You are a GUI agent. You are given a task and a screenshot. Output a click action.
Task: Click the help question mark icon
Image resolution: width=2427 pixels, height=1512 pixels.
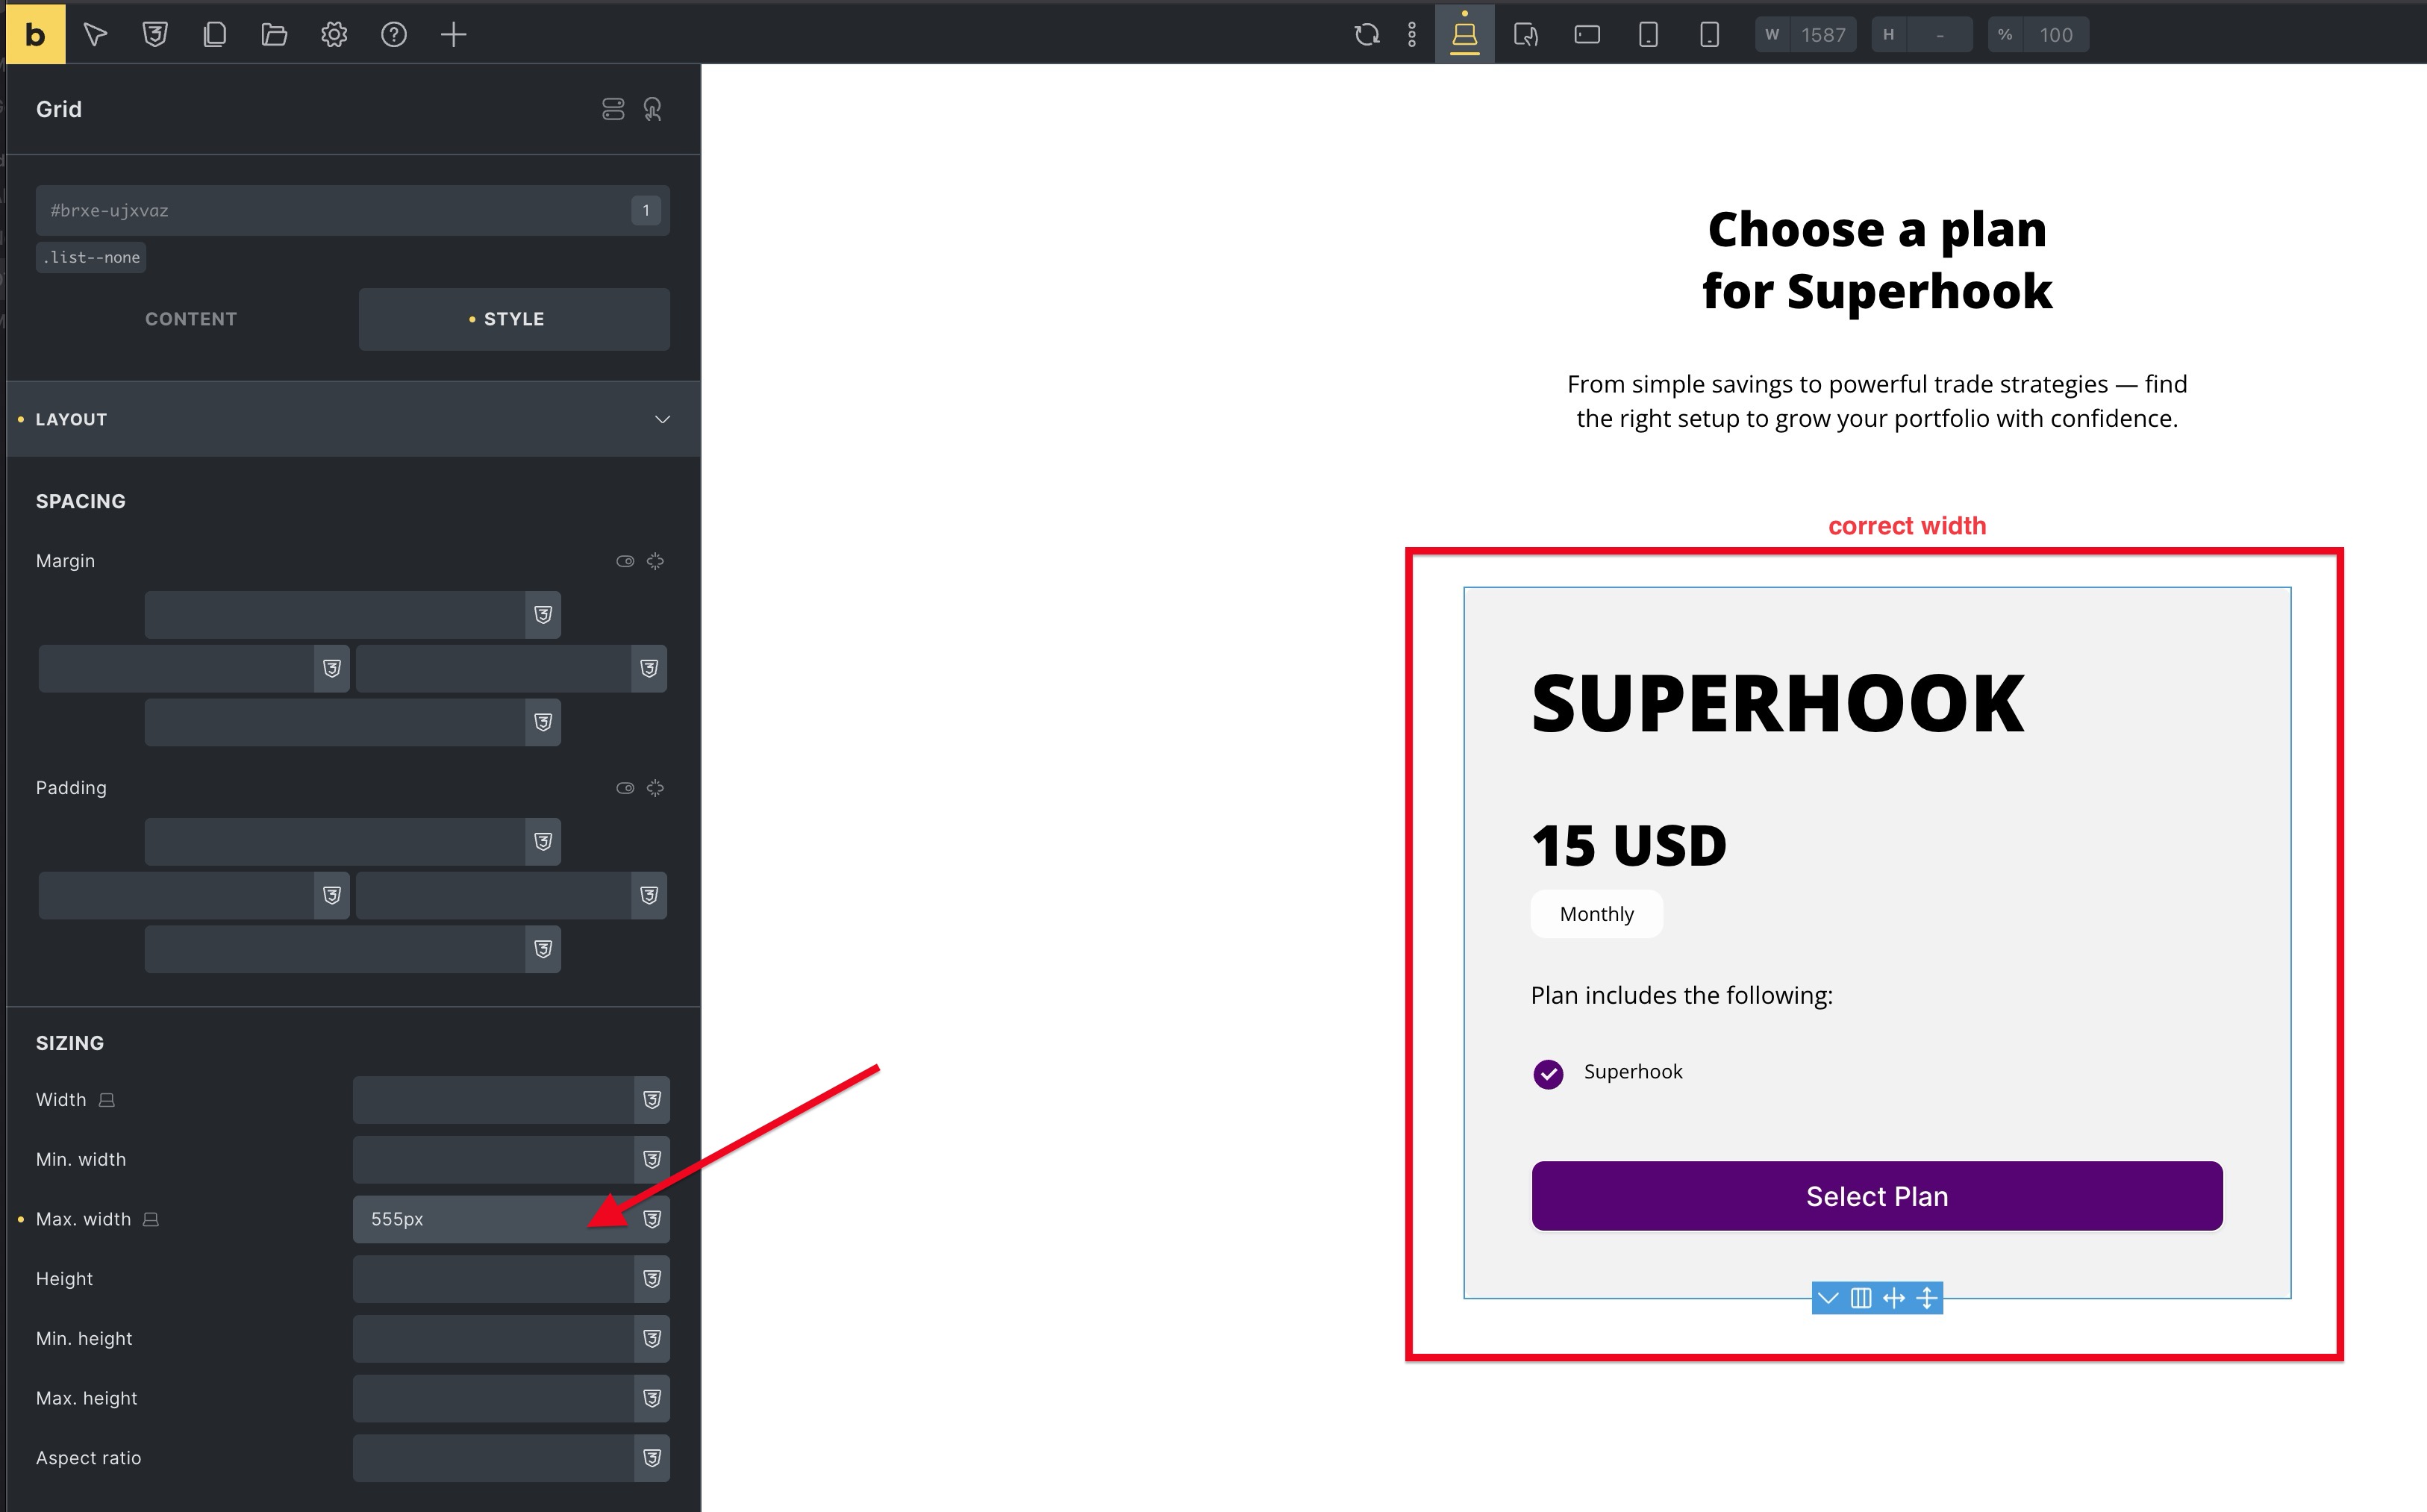(x=394, y=35)
